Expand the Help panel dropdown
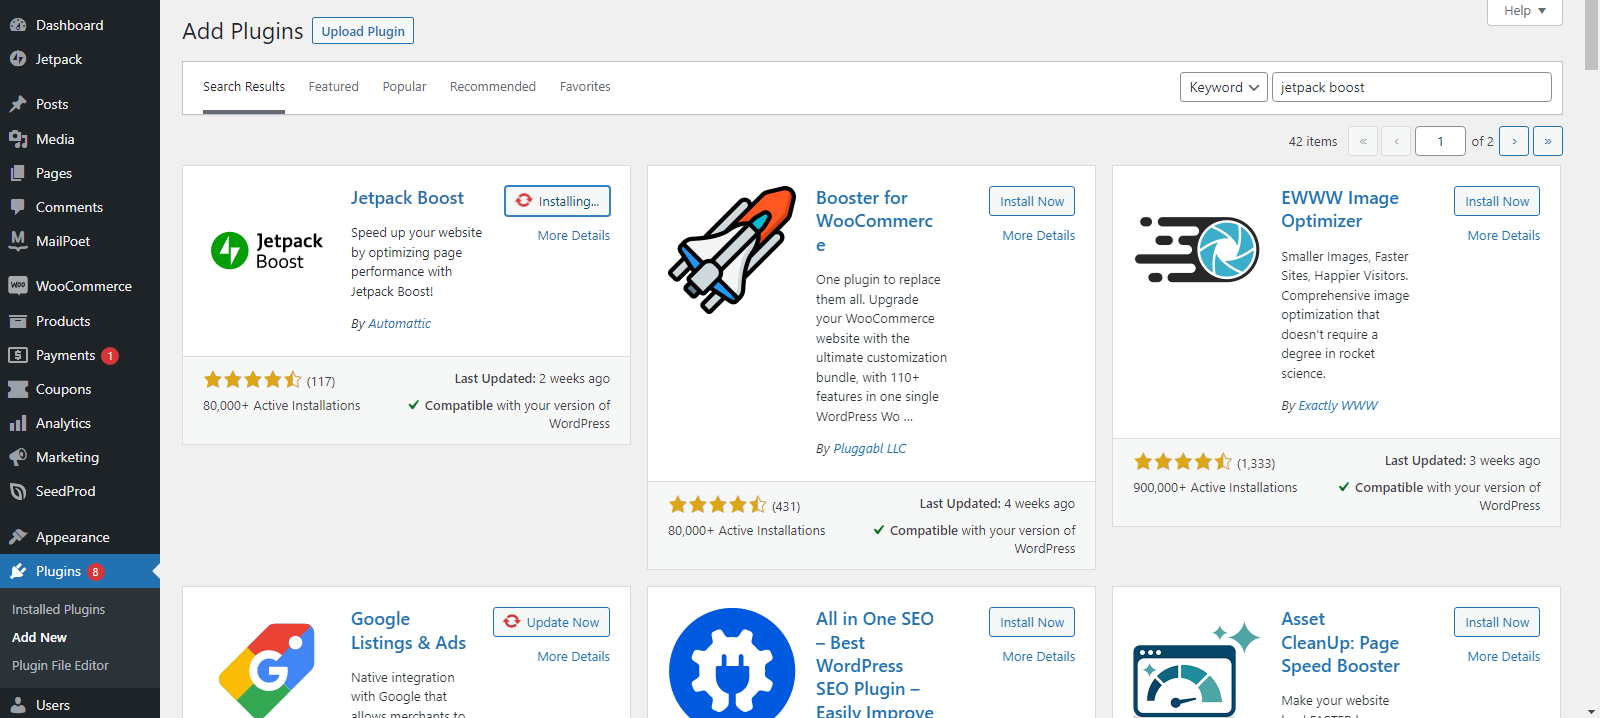Viewport: 1600px width, 718px height. tap(1525, 11)
